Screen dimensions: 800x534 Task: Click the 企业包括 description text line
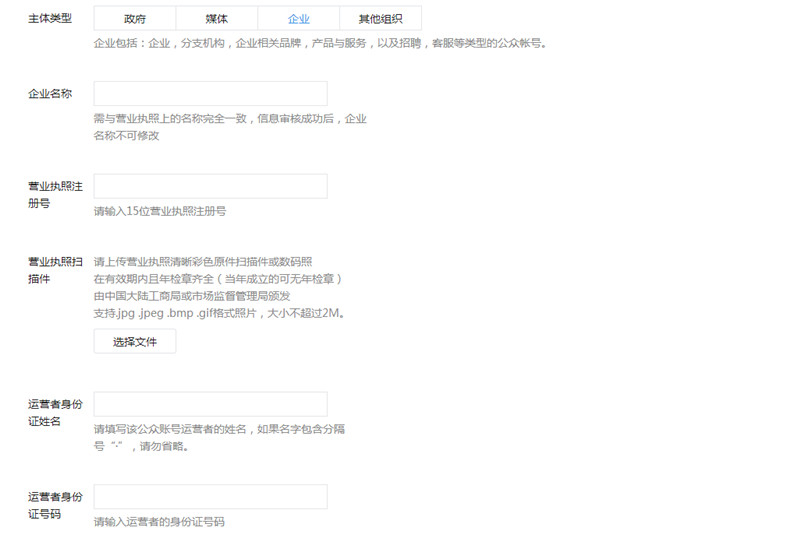pyautogui.click(x=320, y=43)
